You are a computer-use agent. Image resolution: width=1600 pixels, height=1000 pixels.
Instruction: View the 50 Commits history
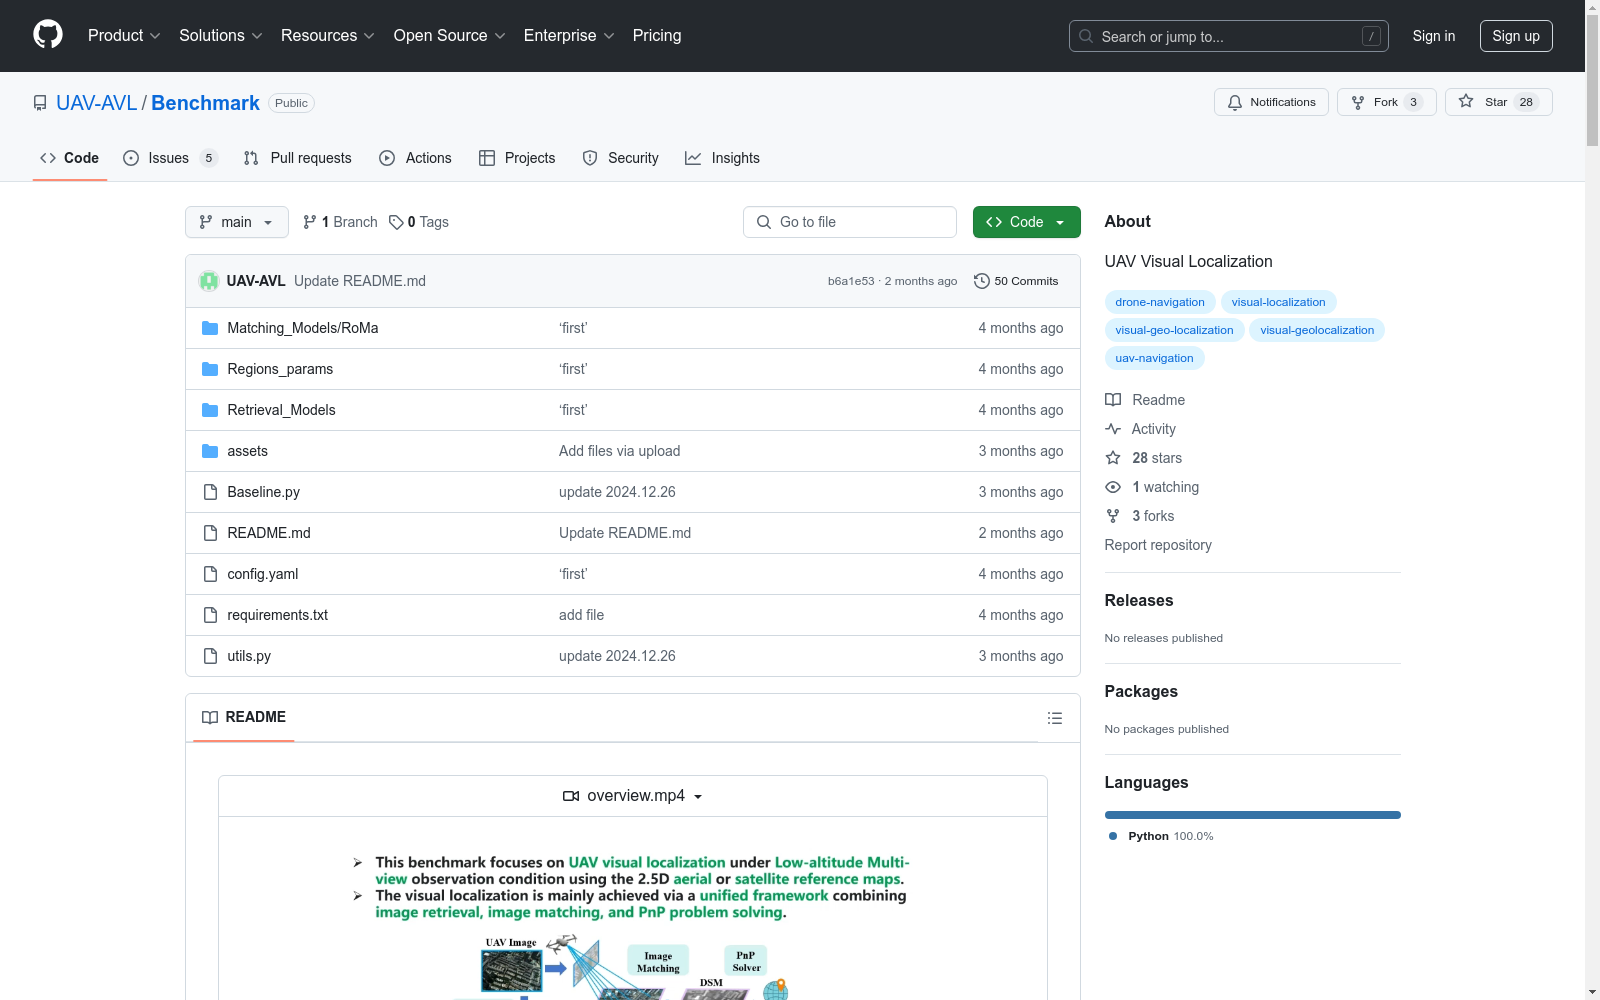(1016, 281)
